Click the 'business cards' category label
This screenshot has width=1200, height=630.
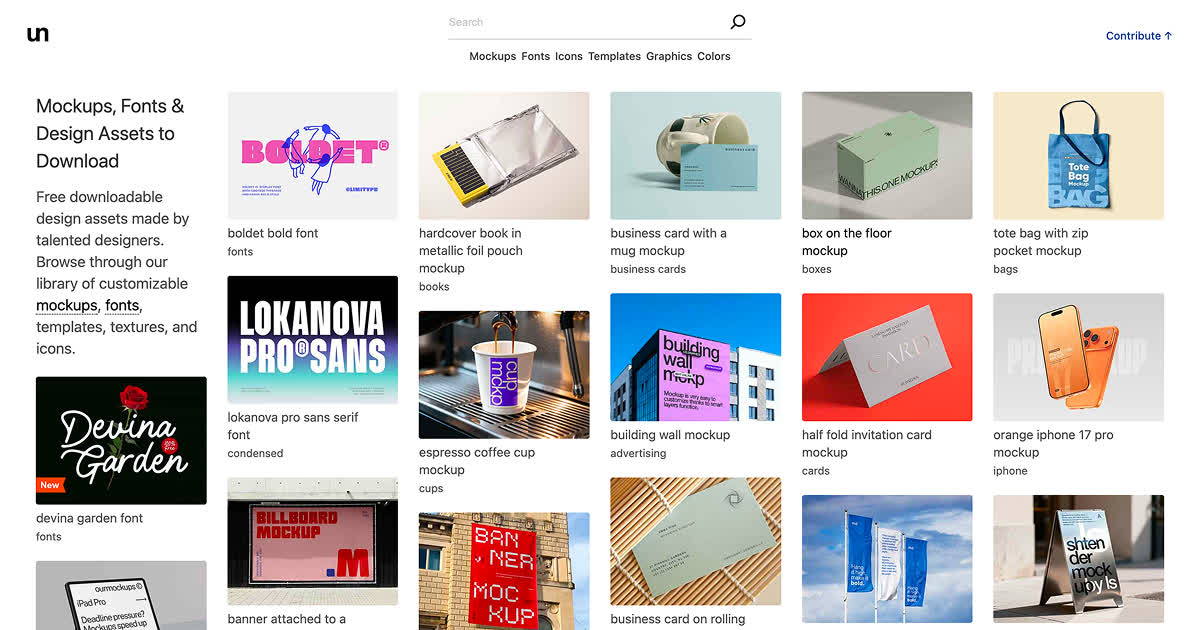648,269
